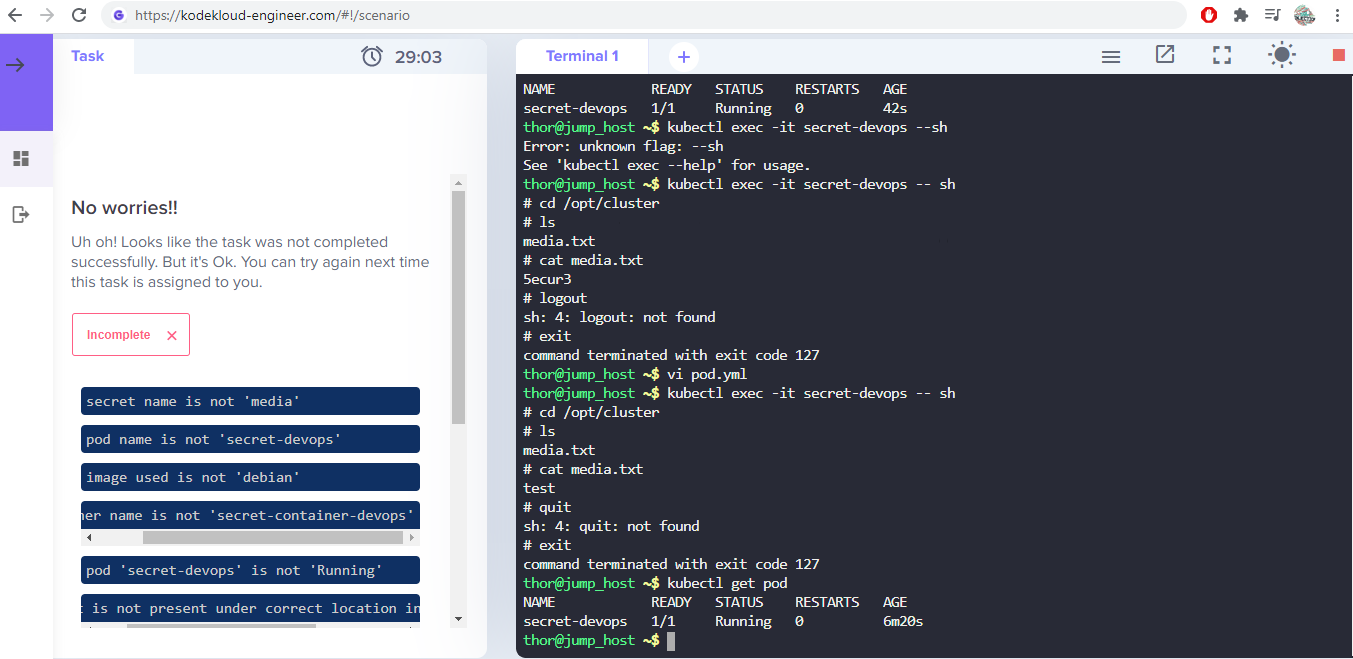Open the puzzle-piece extensions menu
This screenshot has height=659, width=1353.
1241,15
